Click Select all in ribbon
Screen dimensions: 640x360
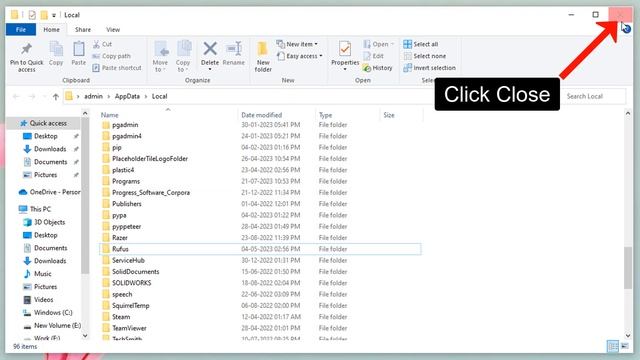pos(420,44)
